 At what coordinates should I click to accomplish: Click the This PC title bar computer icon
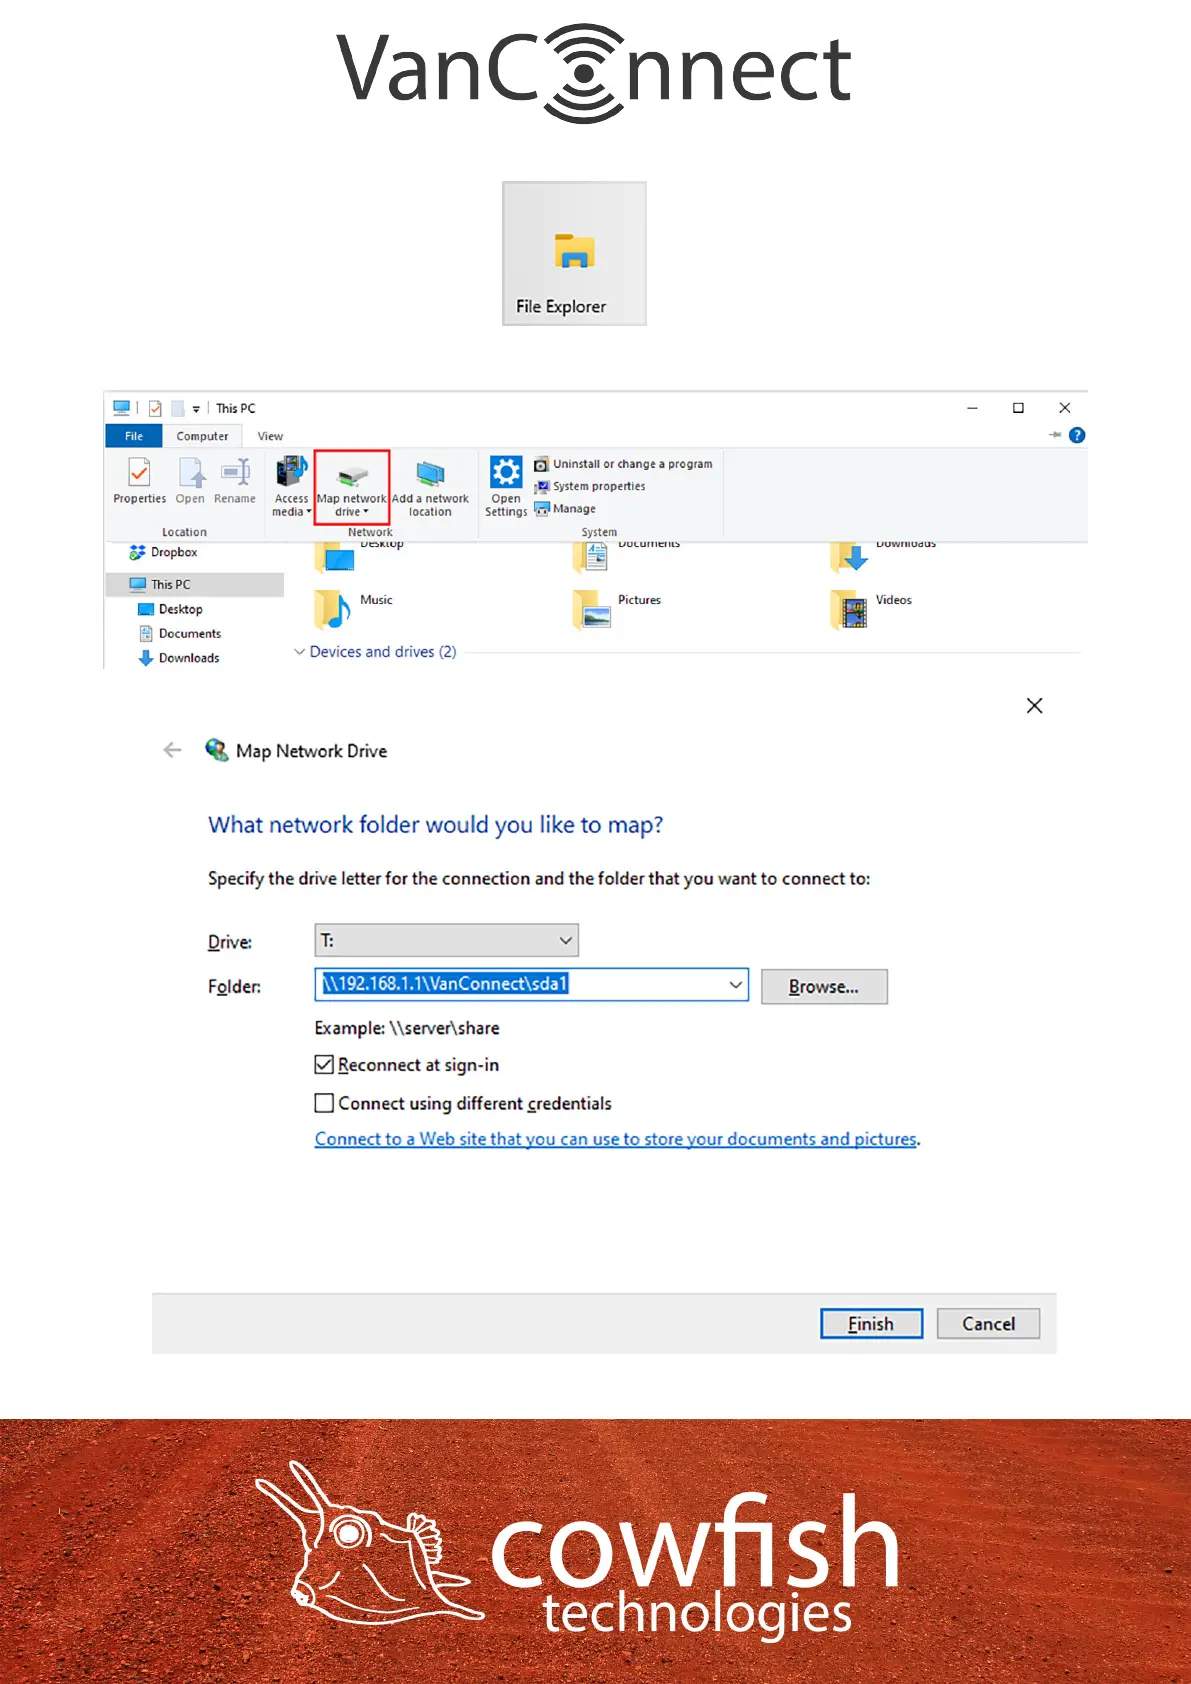click(x=121, y=408)
